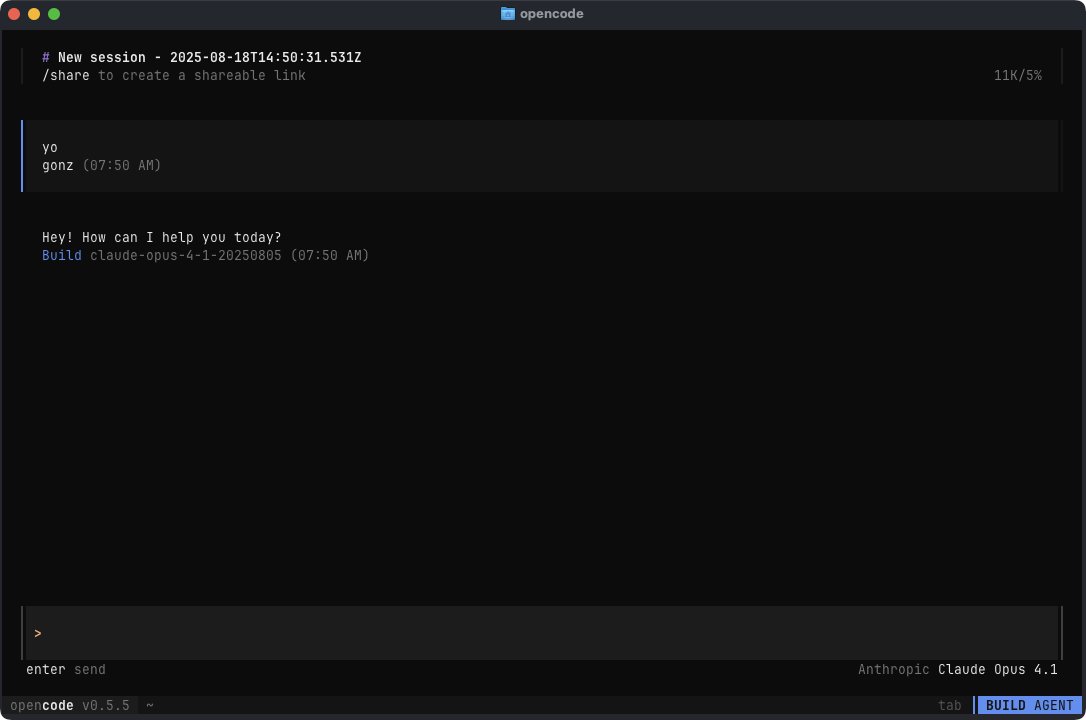Click the opencode title in the window bar
This screenshot has width=1086, height=720.
click(x=553, y=13)
